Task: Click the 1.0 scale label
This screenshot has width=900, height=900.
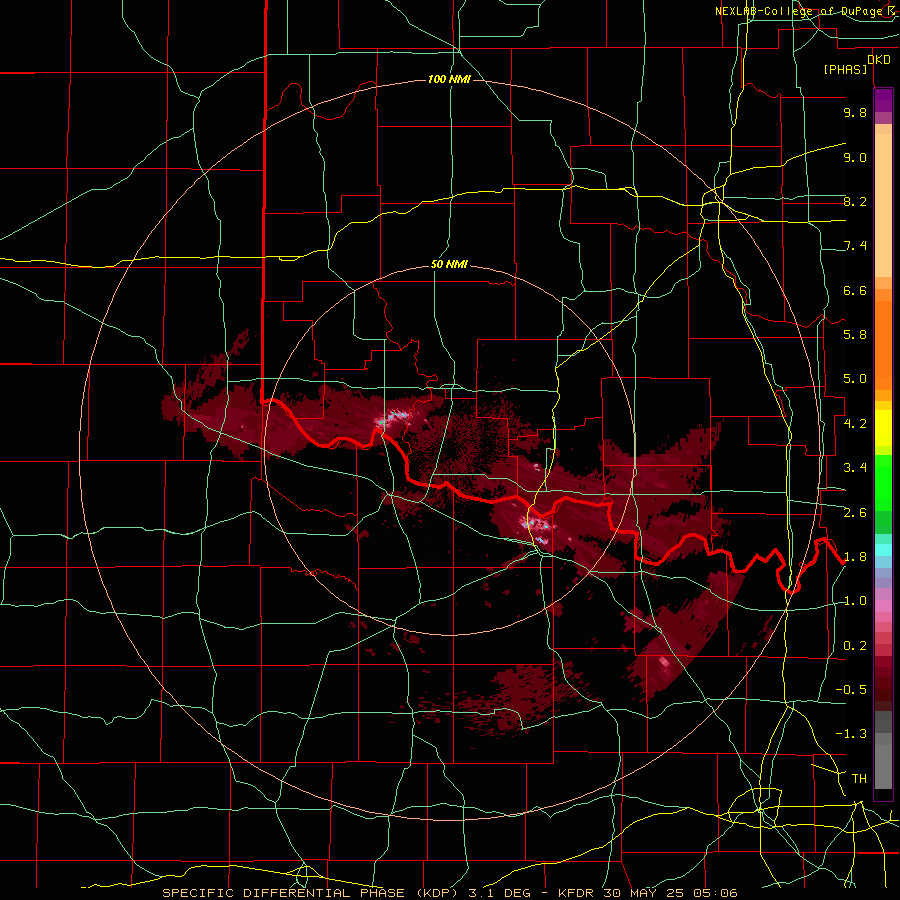Action: (x=855, y=601)
